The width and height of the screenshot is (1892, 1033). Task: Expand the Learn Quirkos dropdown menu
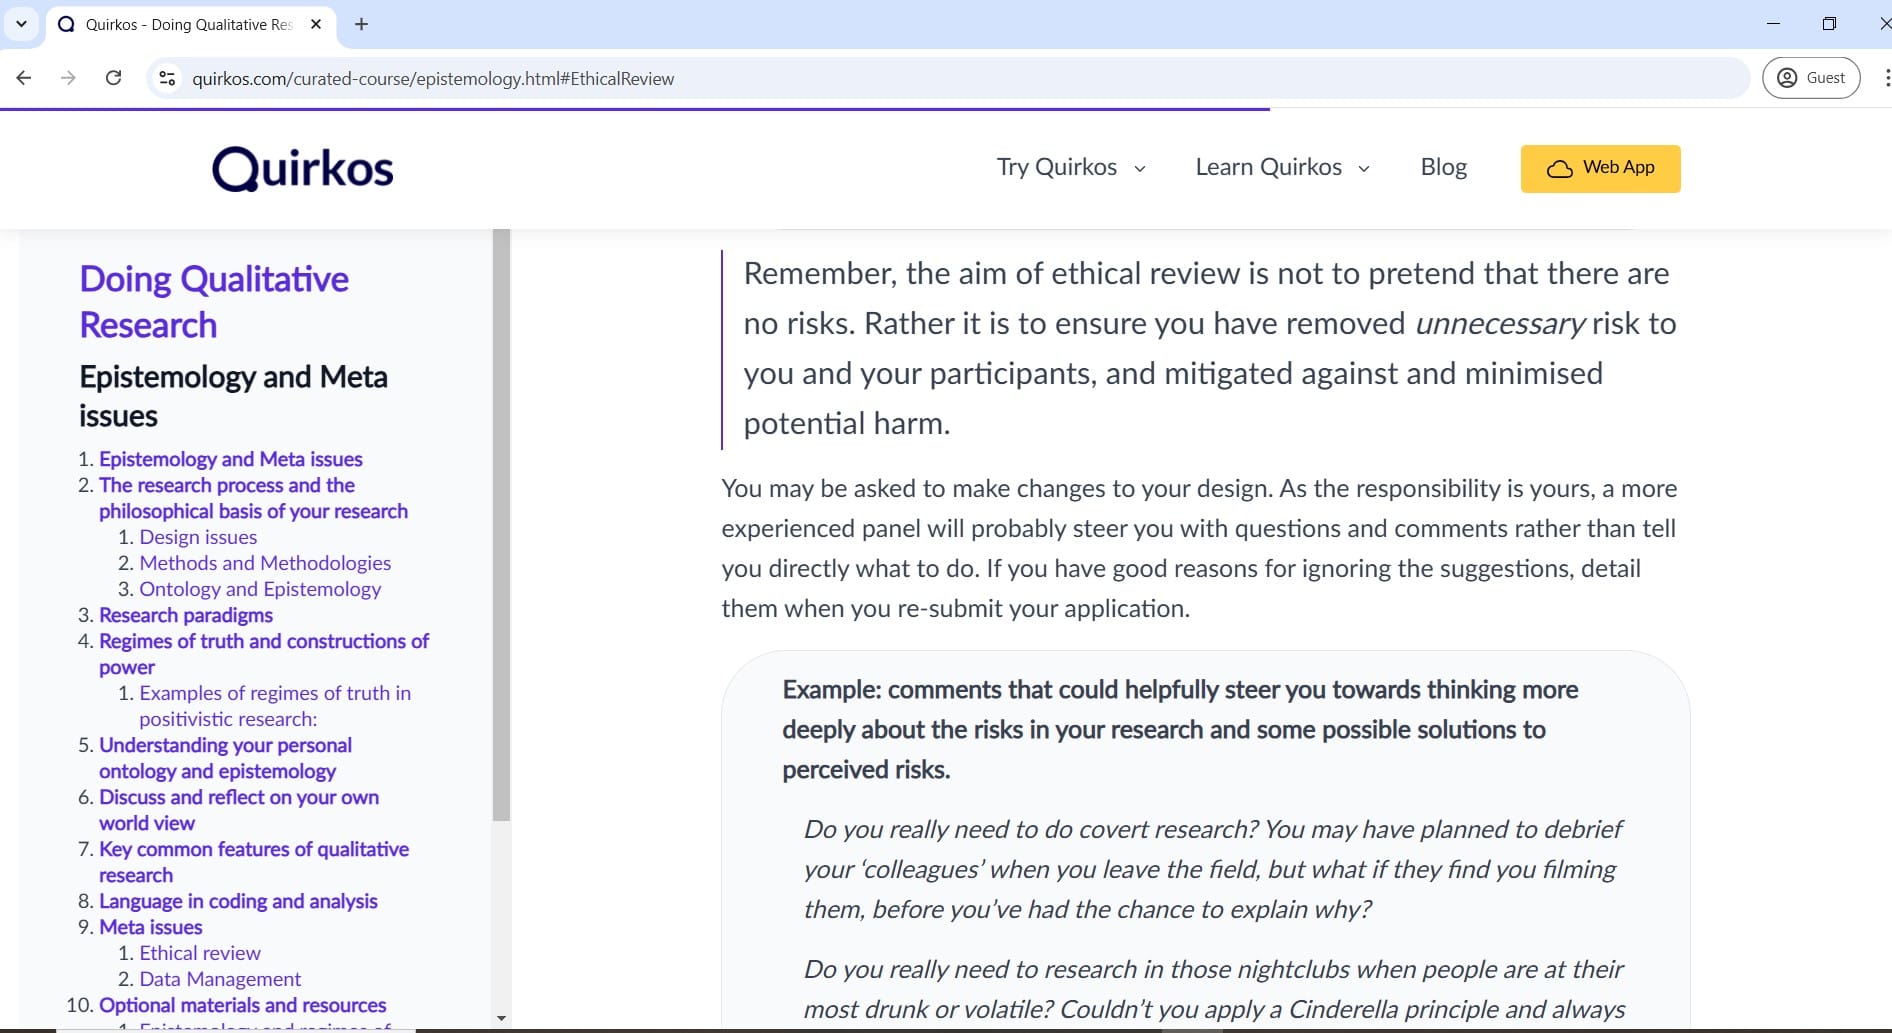point(1282,167)
